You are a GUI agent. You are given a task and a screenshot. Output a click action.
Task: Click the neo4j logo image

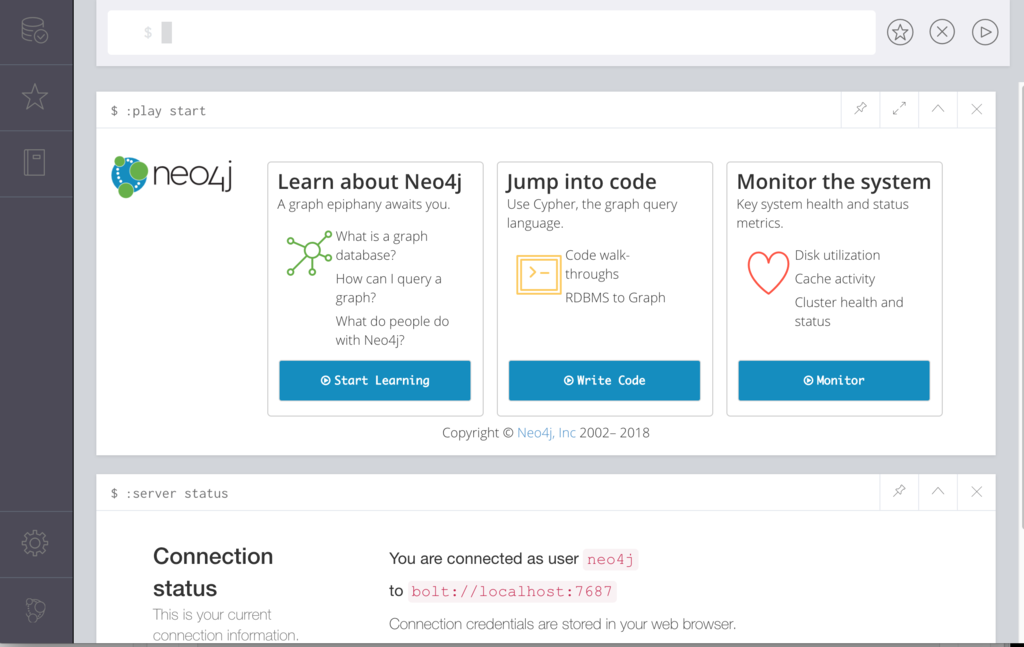coord(172,176)
